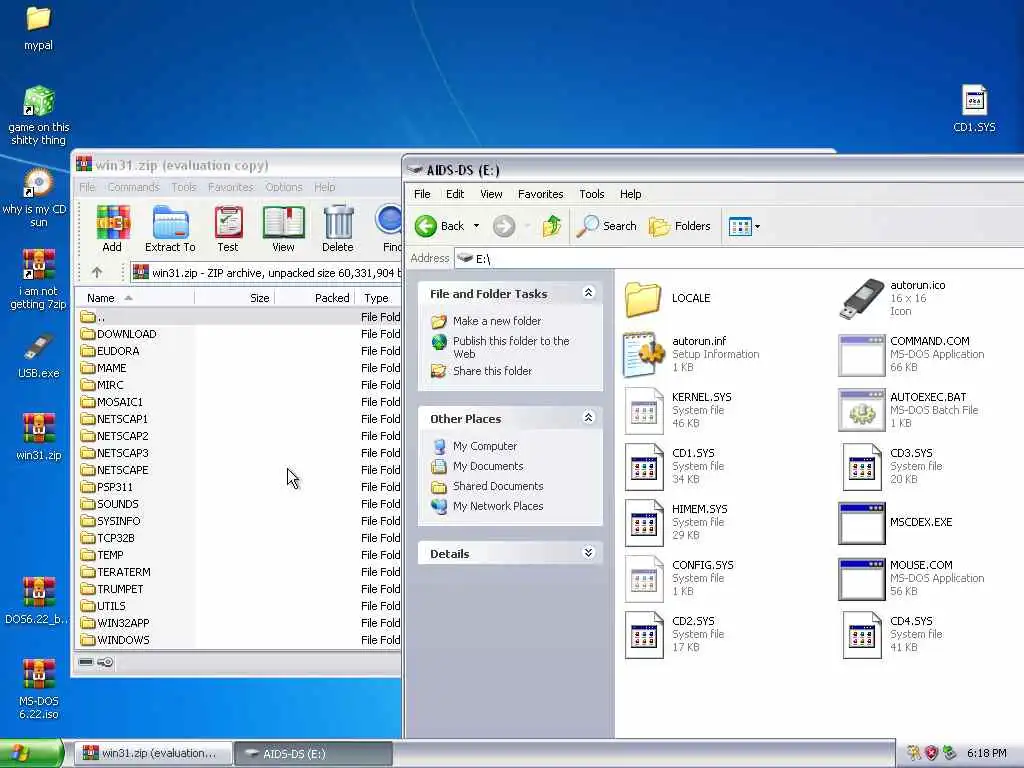Open the Commands menu in WinRAR

pos(133,187)
